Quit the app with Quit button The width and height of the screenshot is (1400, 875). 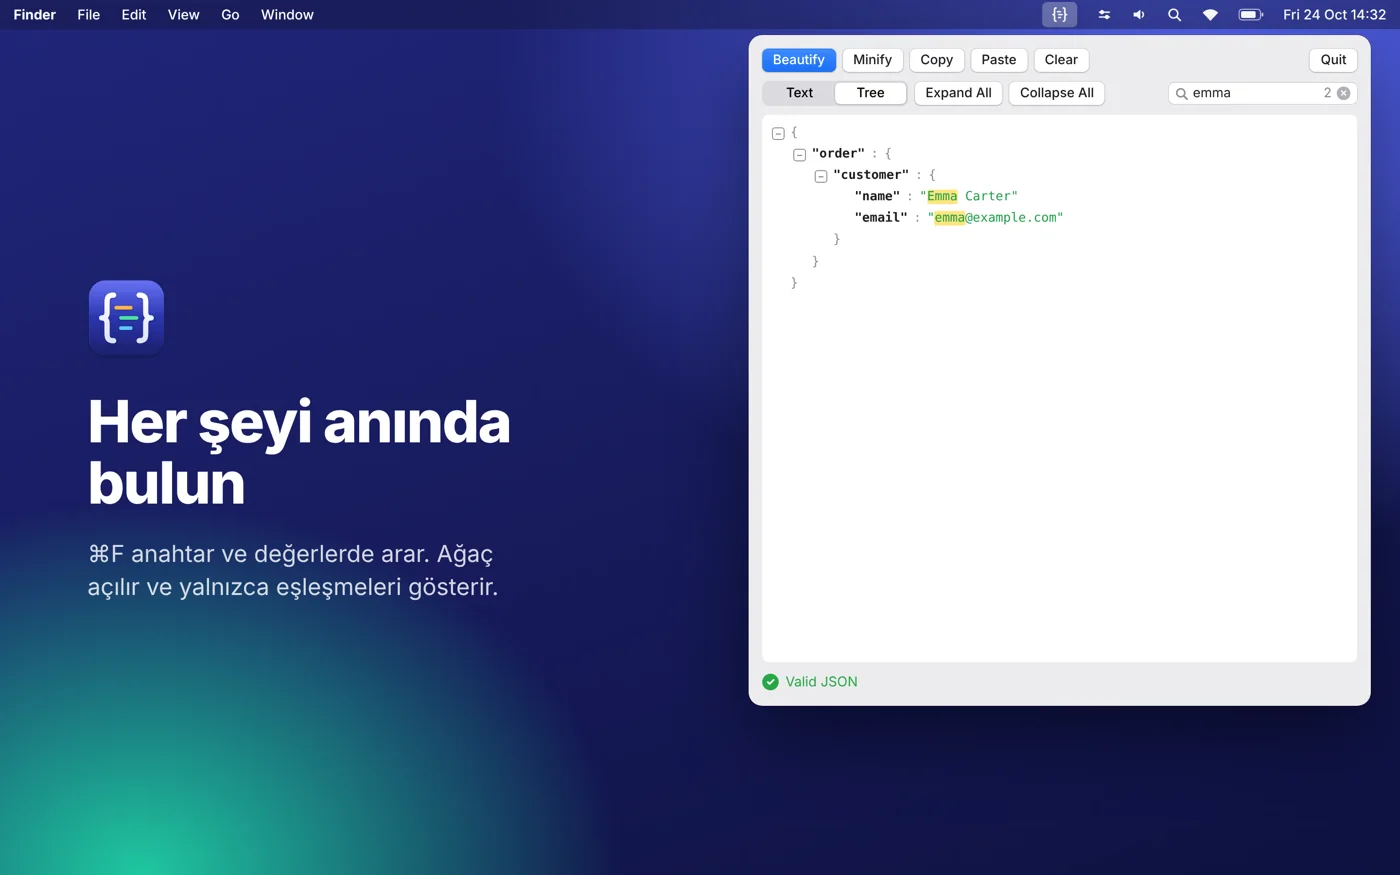click(x=1333, y=60)
